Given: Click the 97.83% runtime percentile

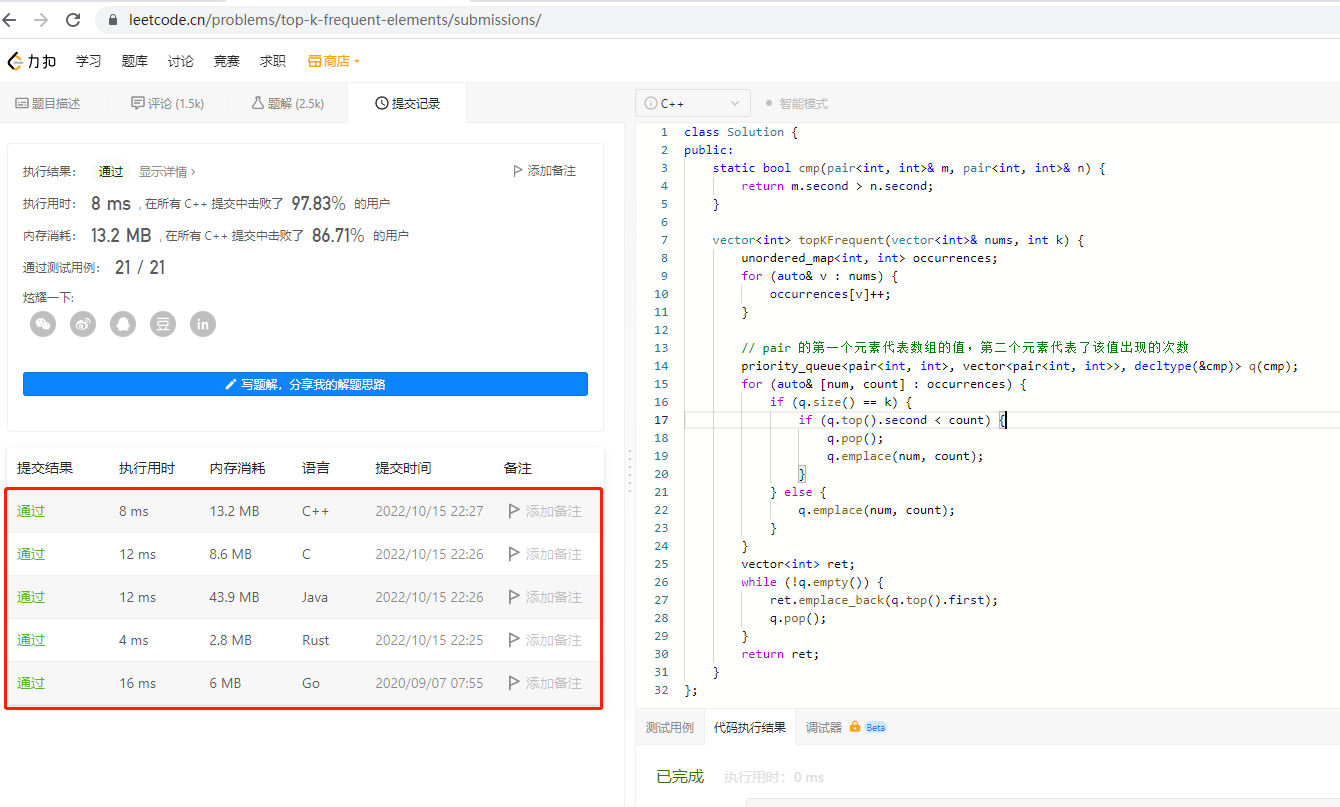Looking at the screenshot, I should point(319,203).
